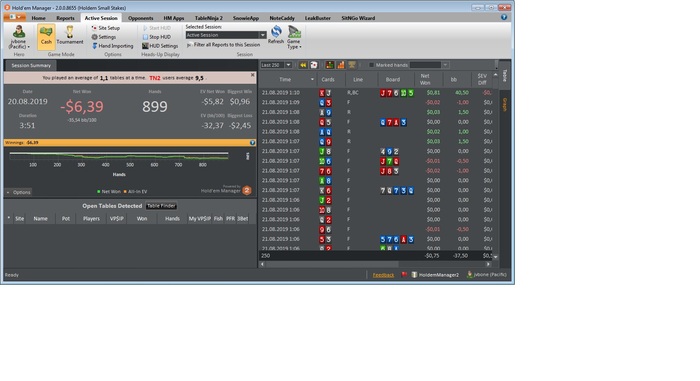The width and height of the screenshot is (700, 381).
Task: Open HUD Settings
Action: pyautogui.click(x=160, y=46)
